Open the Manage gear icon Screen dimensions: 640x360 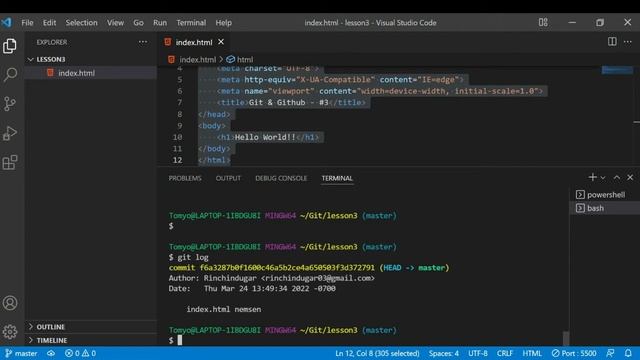pyautogui.click(x=10, y=331)
